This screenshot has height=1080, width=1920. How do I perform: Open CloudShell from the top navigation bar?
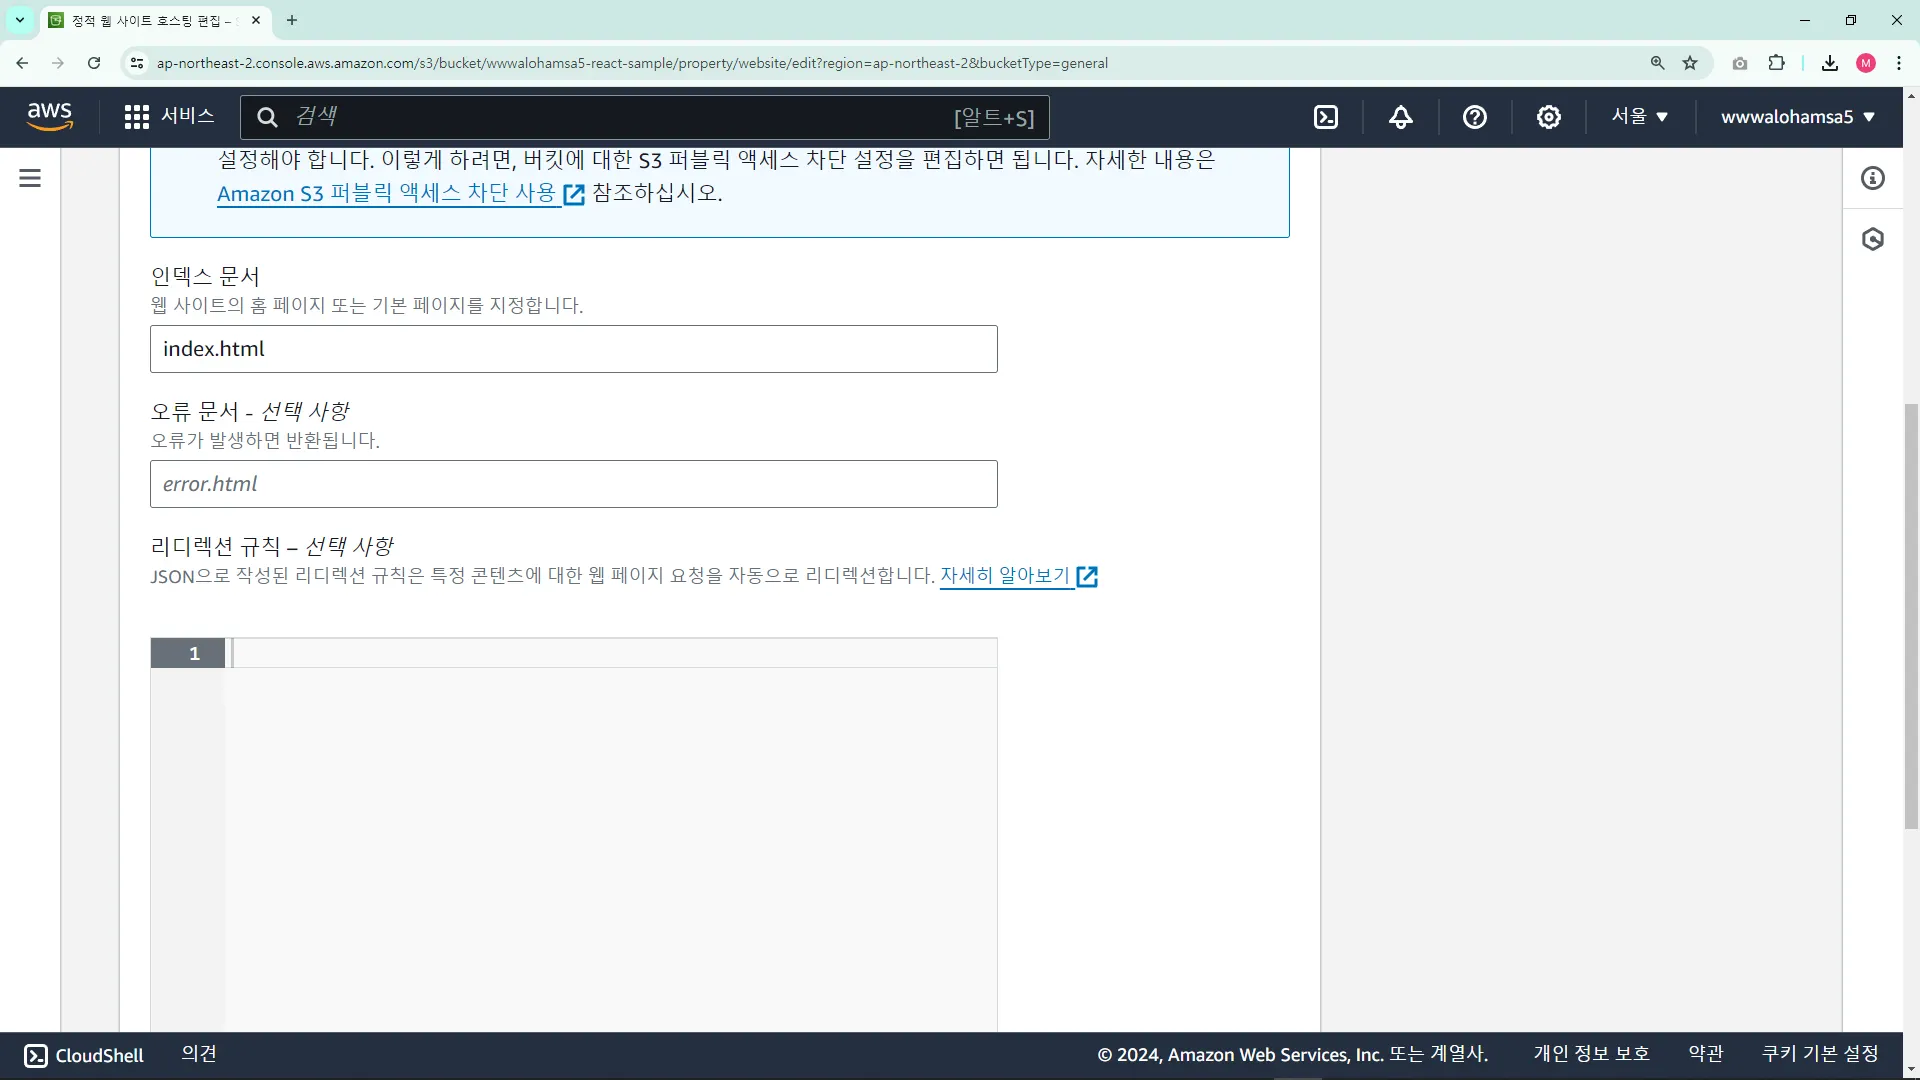pyautogui.click(x=1326, y=117)
